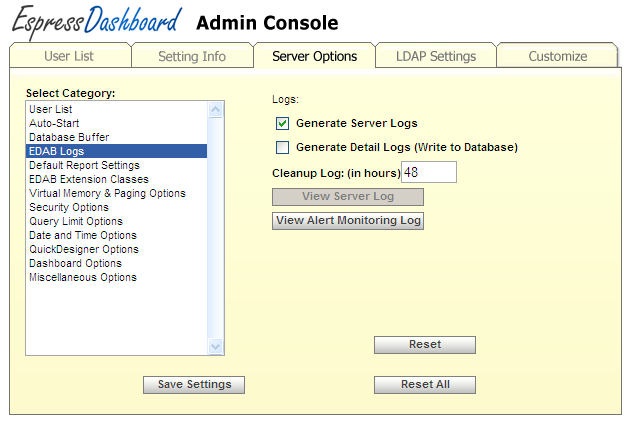
Task: Pick Security Options from the list
Action: pos(69,207)
